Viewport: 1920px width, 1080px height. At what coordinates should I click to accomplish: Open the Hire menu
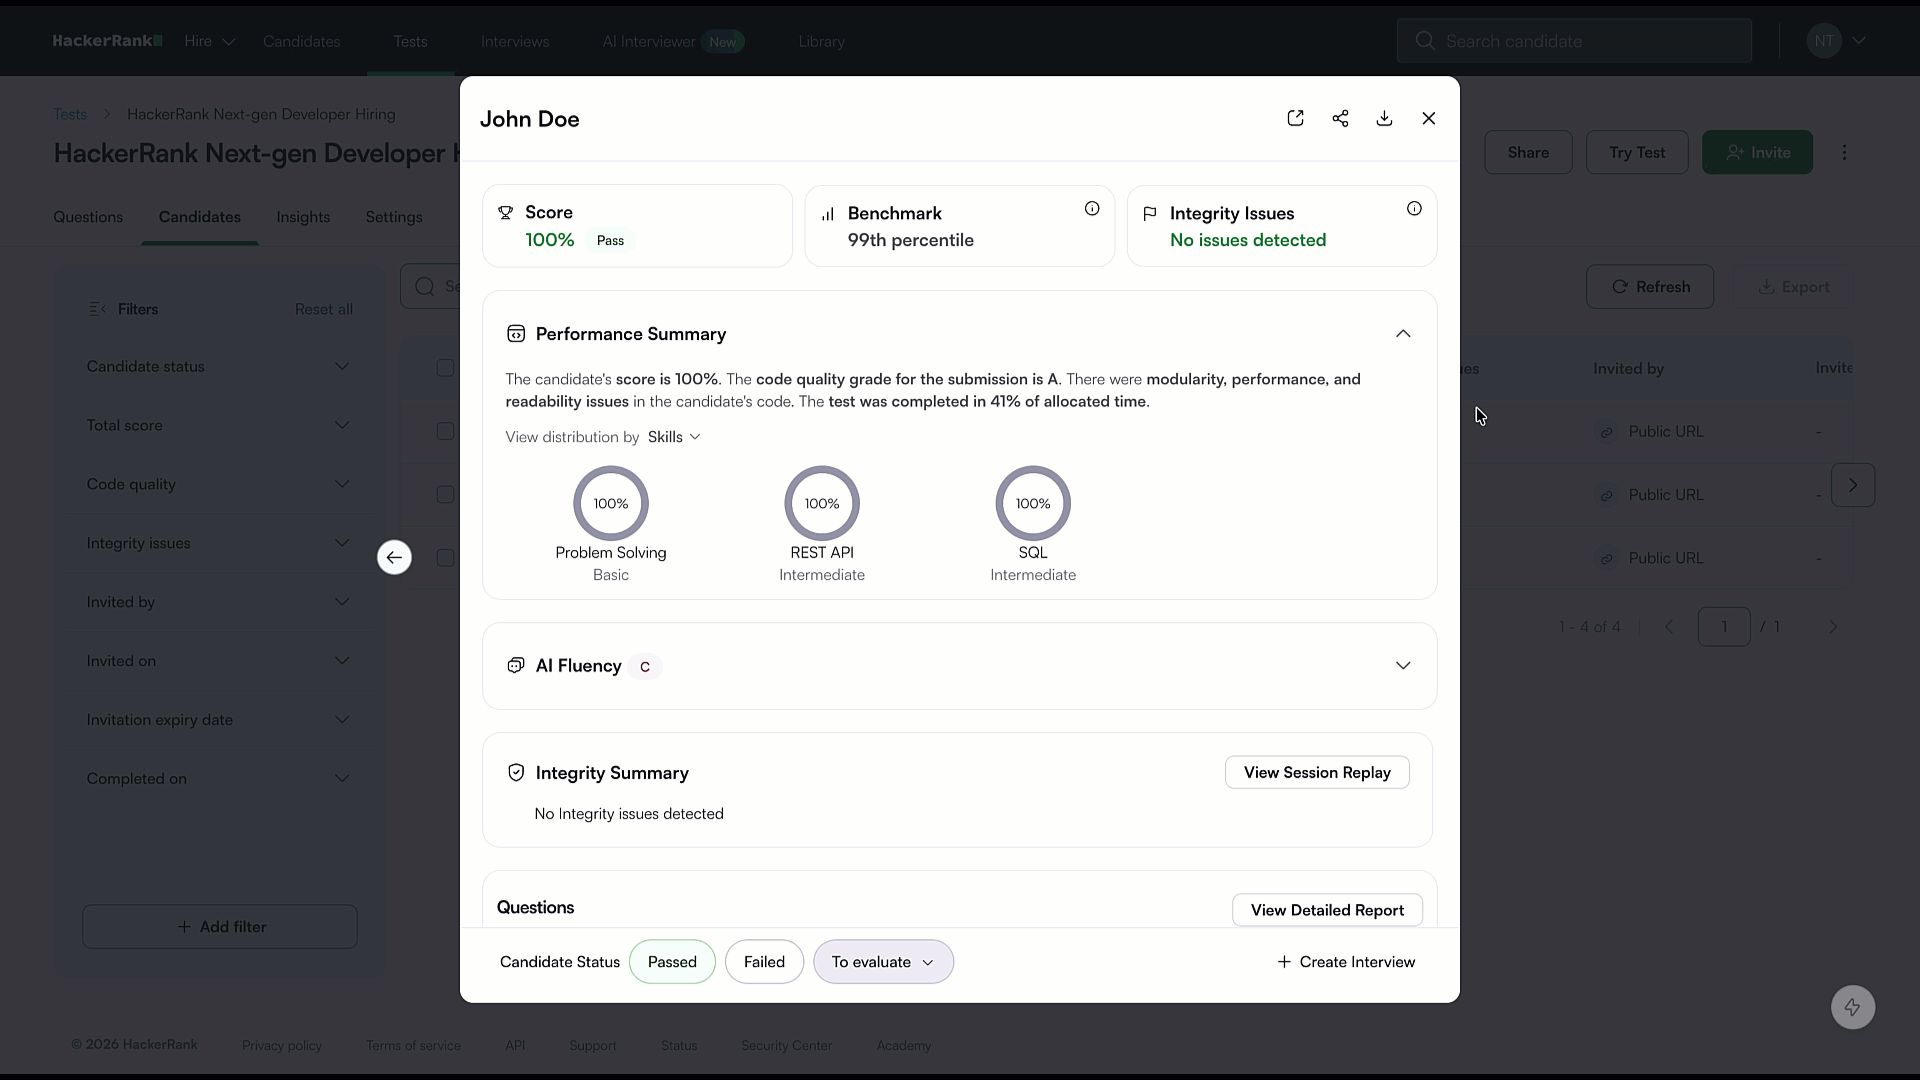pos(209,41)
